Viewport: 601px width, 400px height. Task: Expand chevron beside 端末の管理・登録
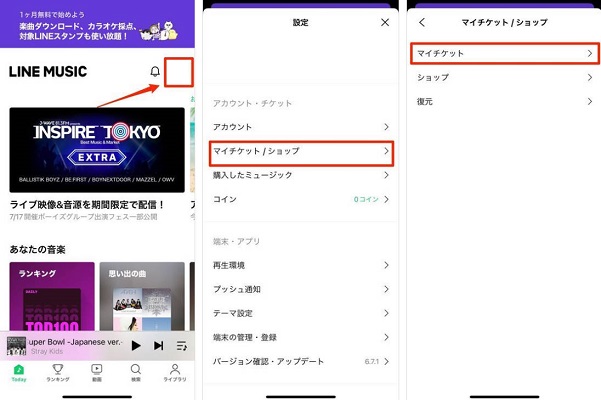pyautogui.click(x=386, y=337)
